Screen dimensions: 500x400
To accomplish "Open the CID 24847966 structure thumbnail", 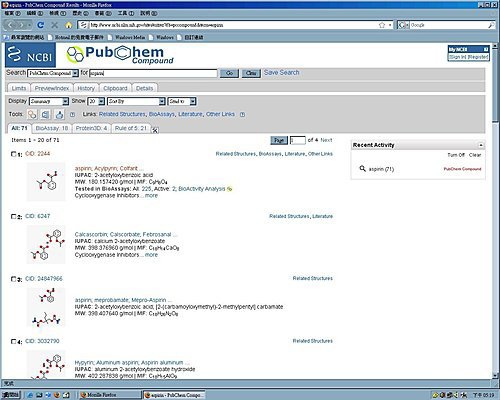I will tap(46, 307).
